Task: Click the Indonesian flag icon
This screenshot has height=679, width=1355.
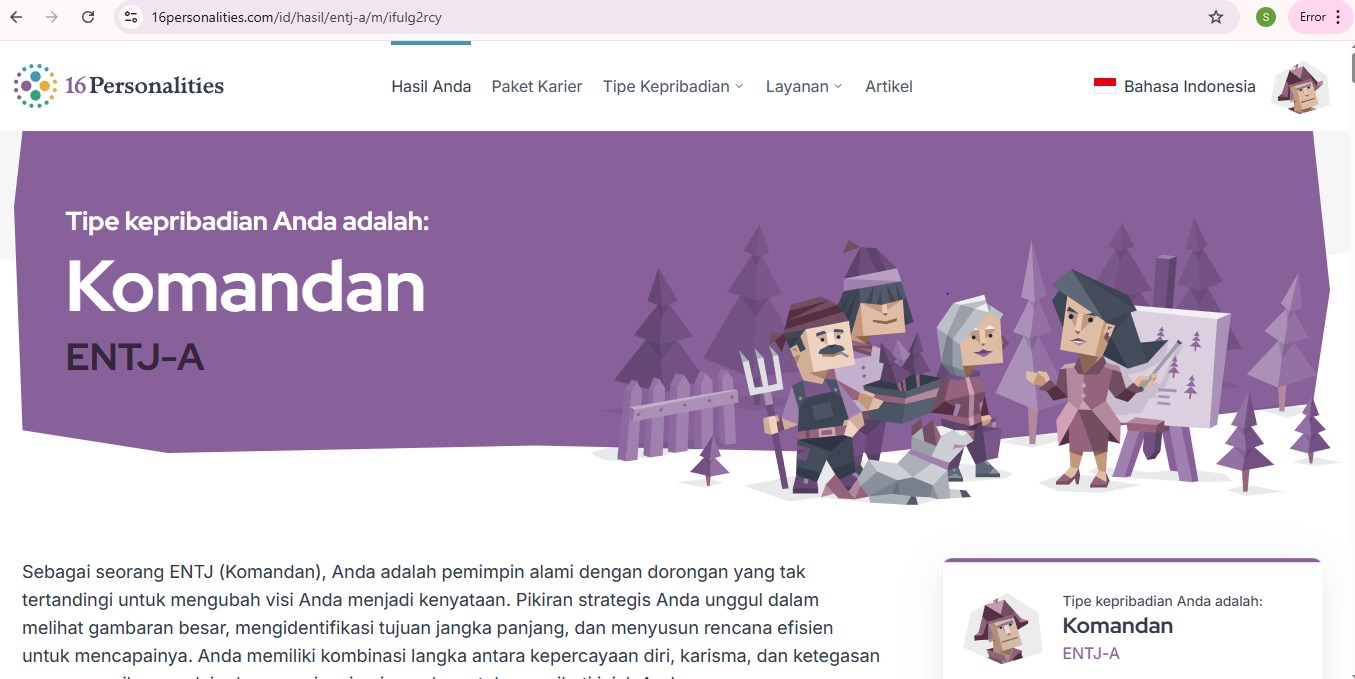Action: [1105, 86]
